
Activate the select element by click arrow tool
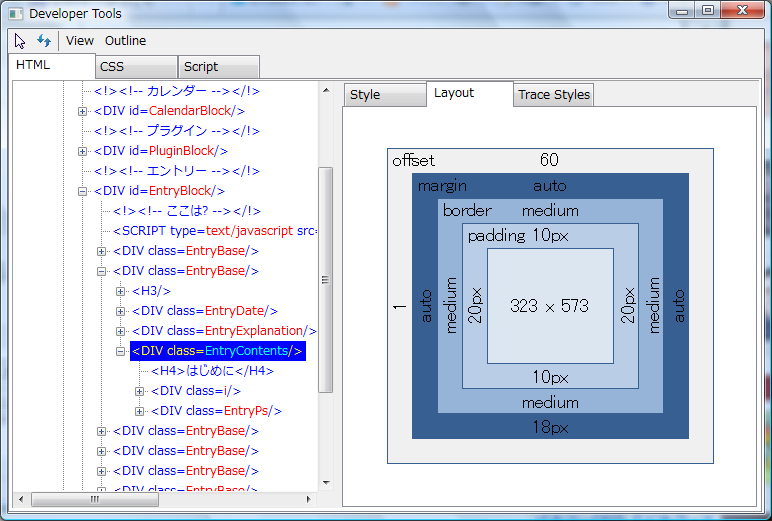(x=20, y=41)
